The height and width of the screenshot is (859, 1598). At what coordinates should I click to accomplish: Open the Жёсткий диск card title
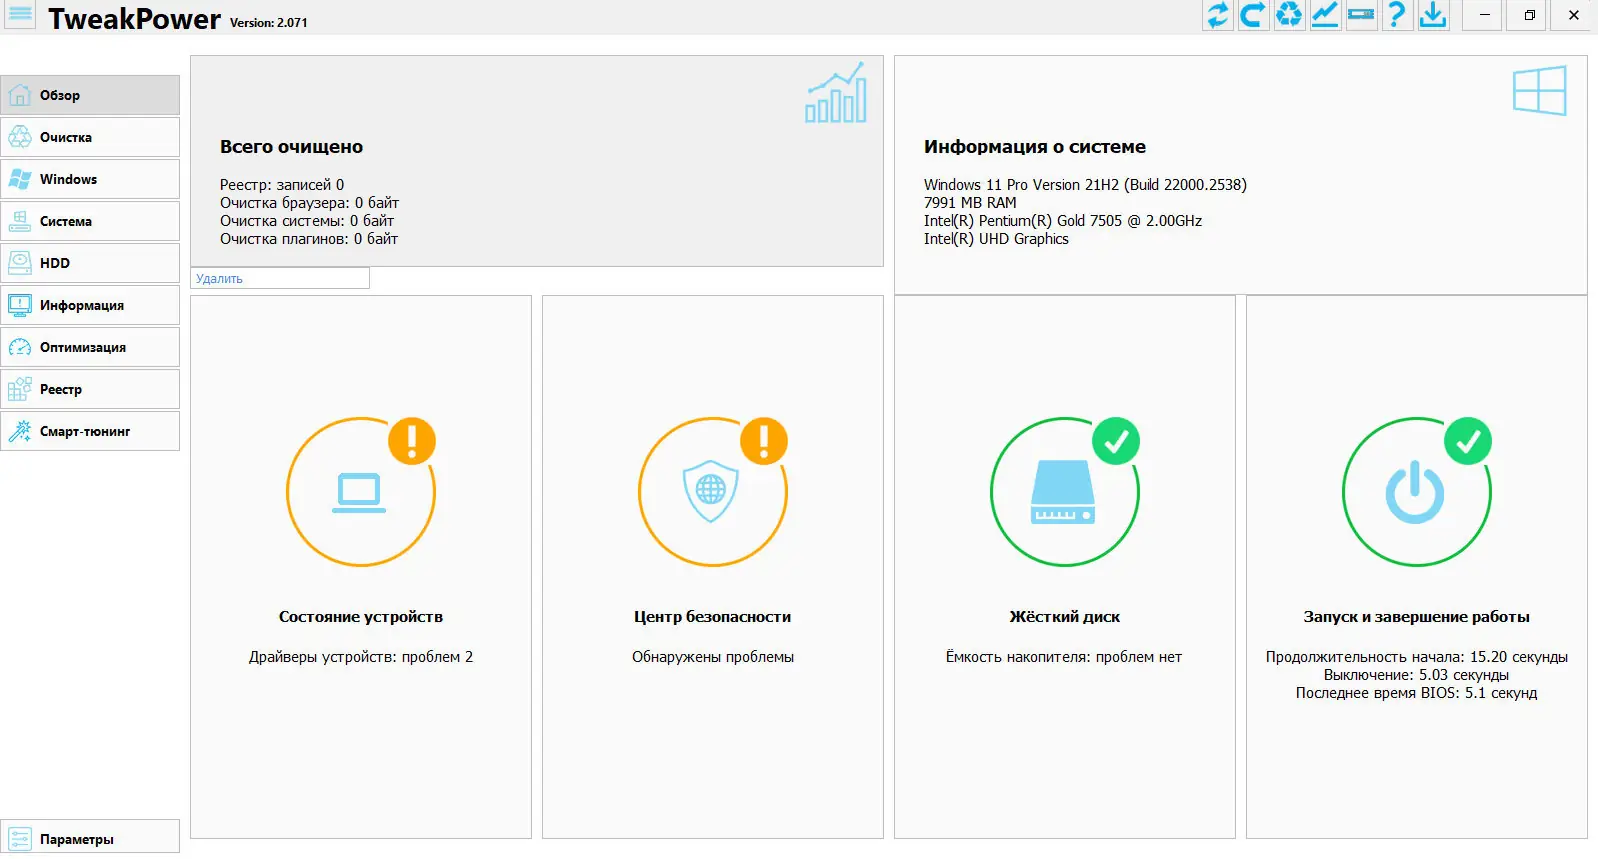(1065, 617)
